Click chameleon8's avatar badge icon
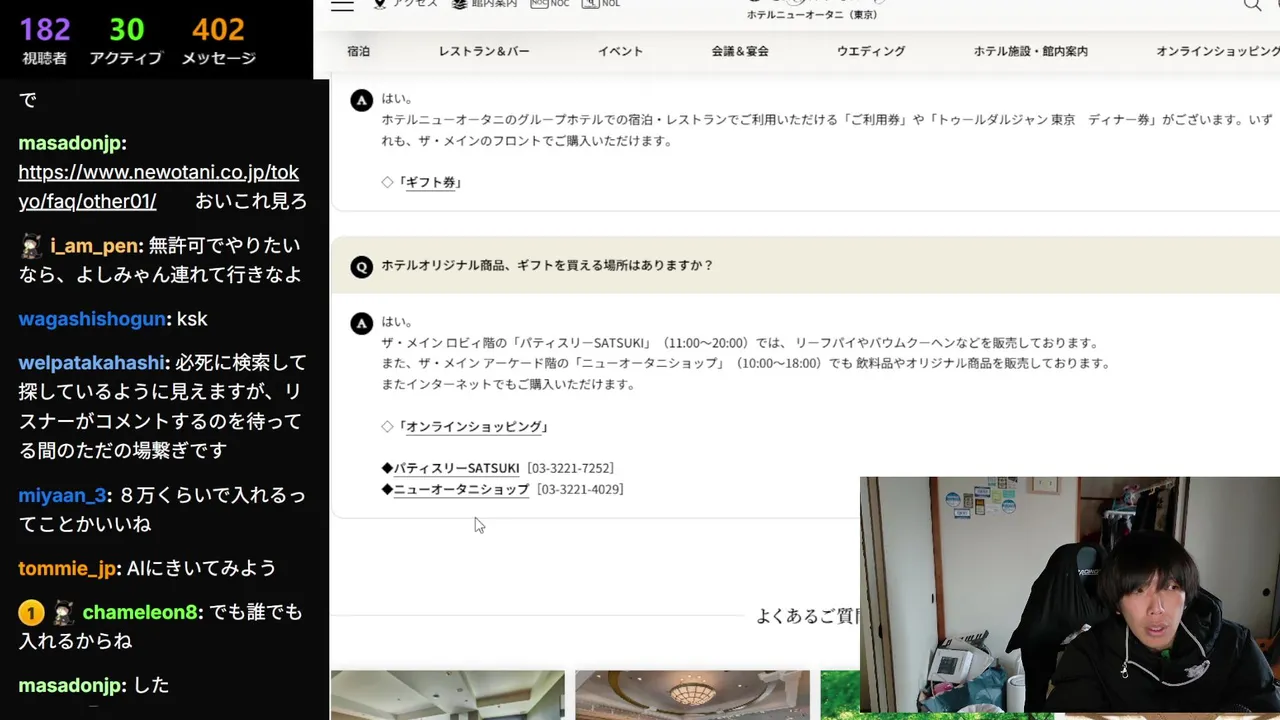Image resolution: width=1280 pixels, height=720 pixels. [x=63, y=612]
